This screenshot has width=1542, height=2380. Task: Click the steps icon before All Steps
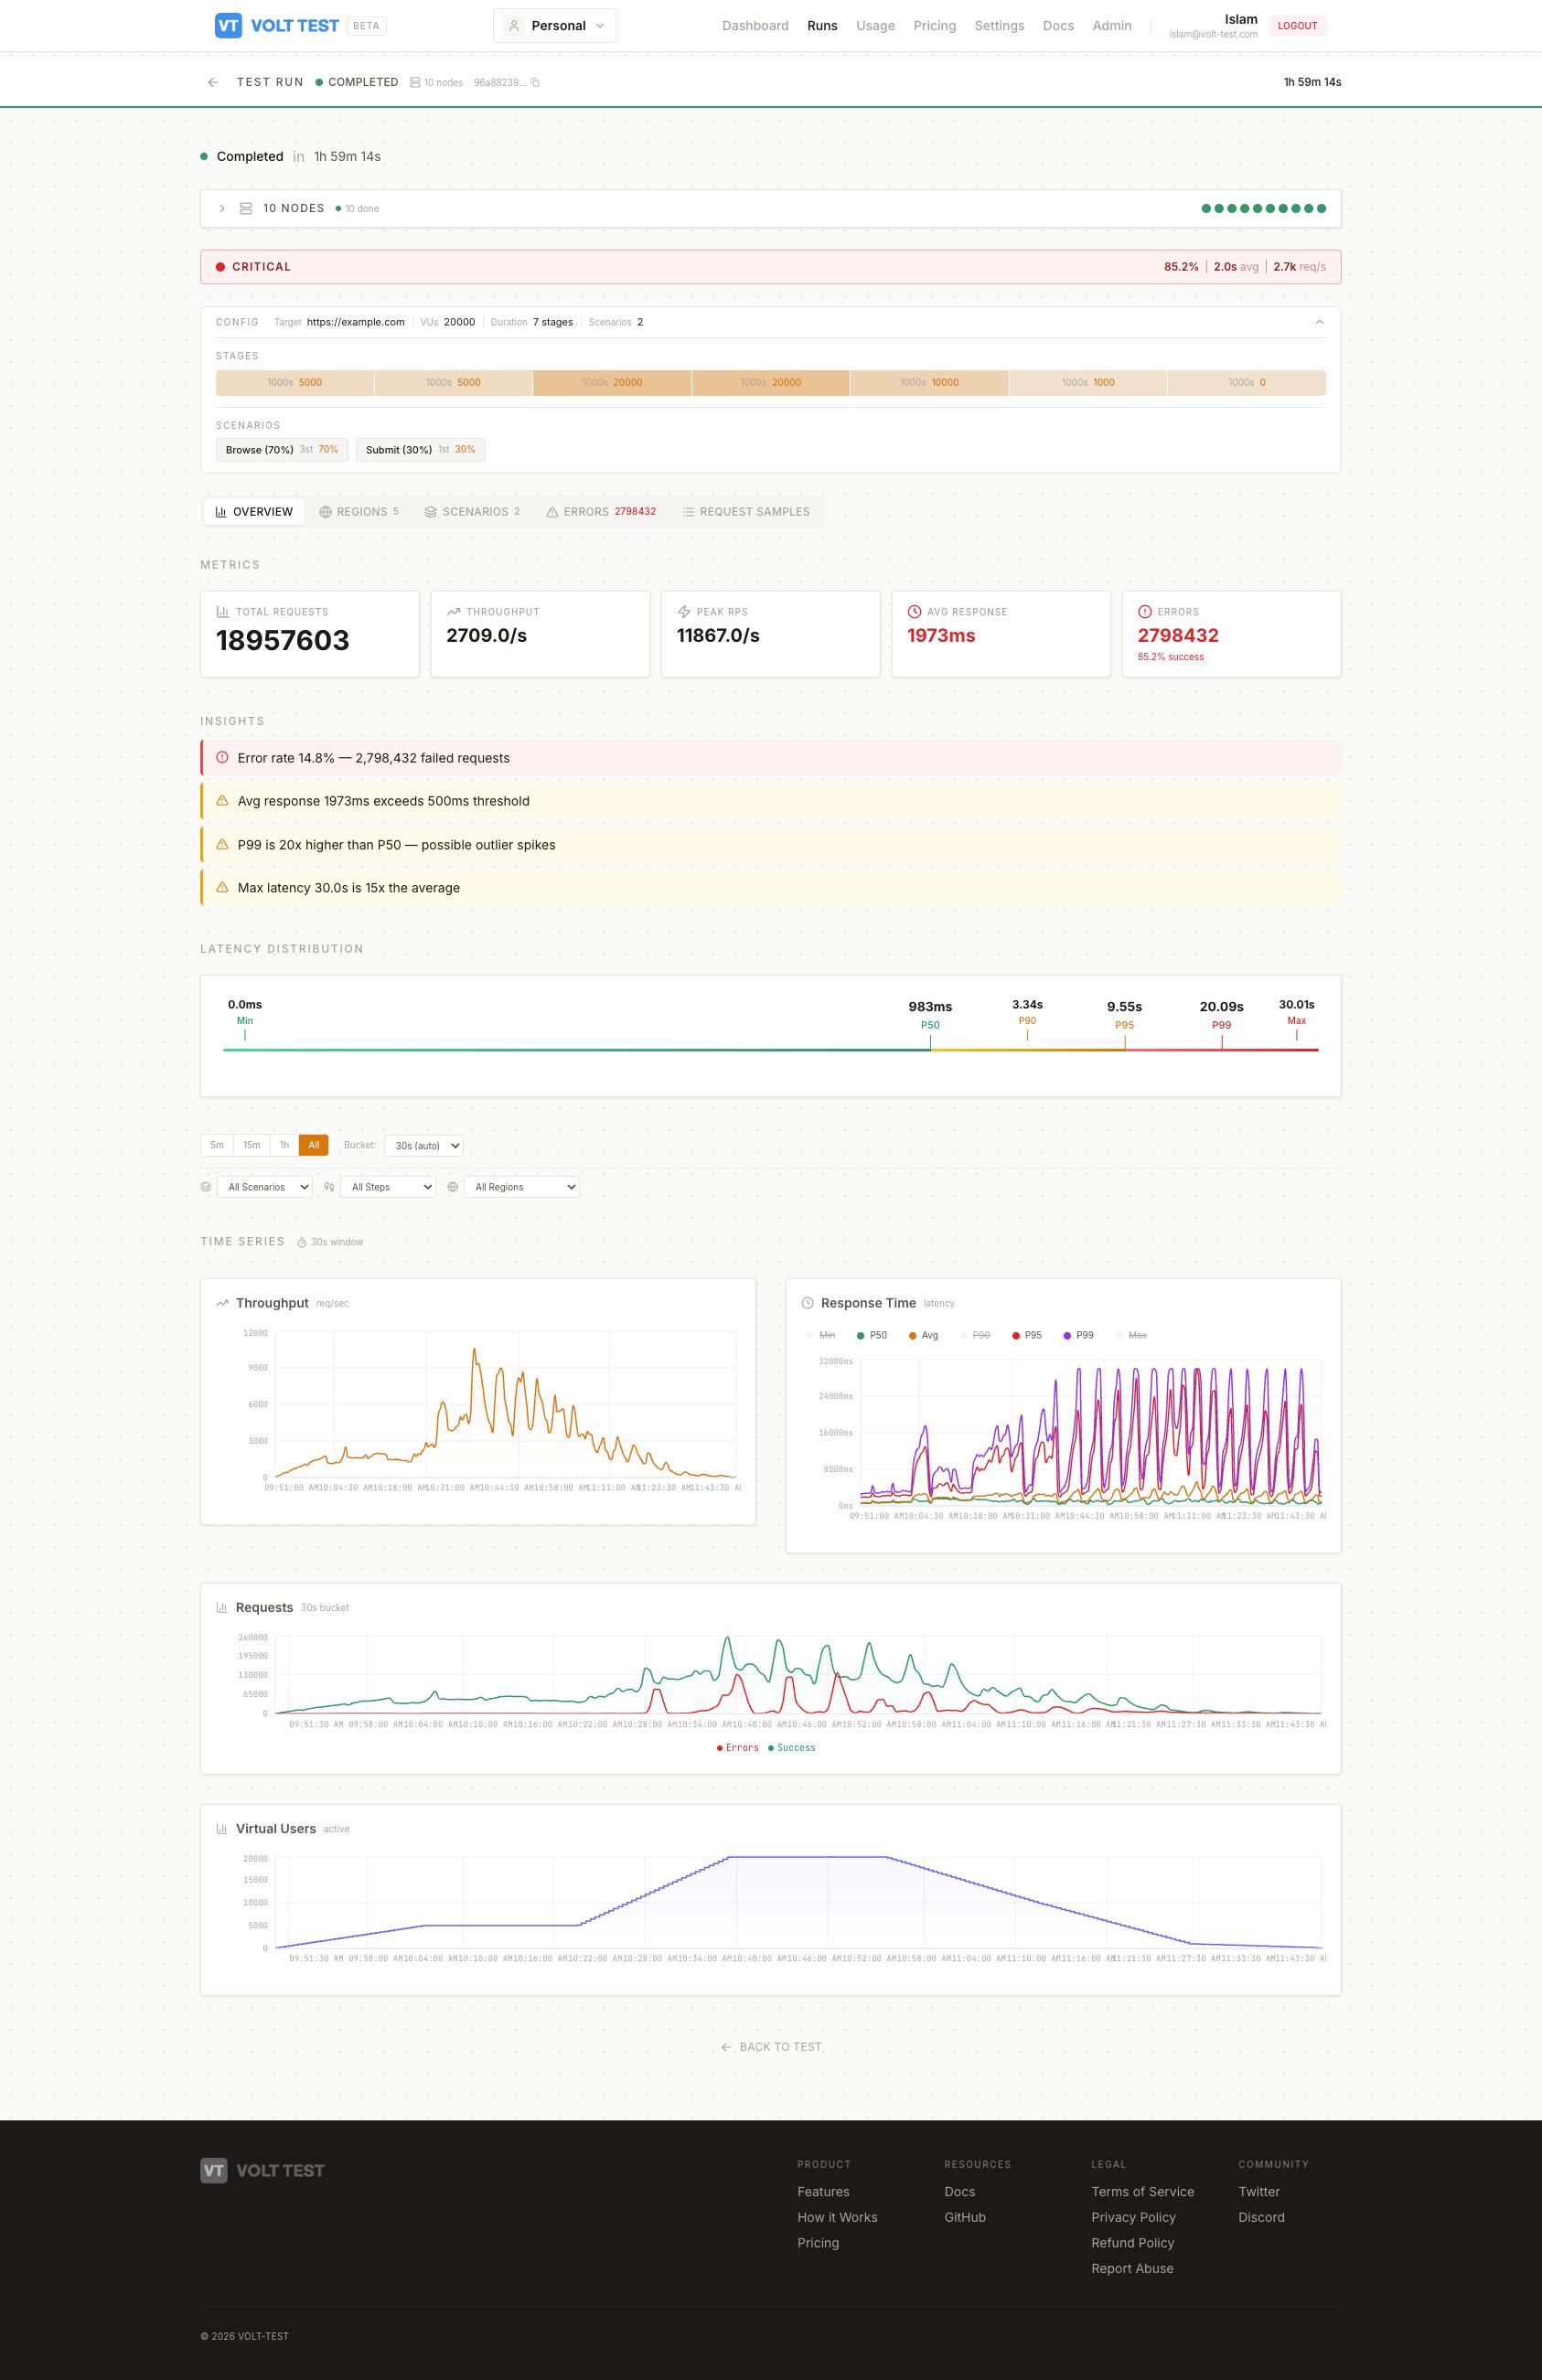pyautogui.click(x=329, y=1187)
